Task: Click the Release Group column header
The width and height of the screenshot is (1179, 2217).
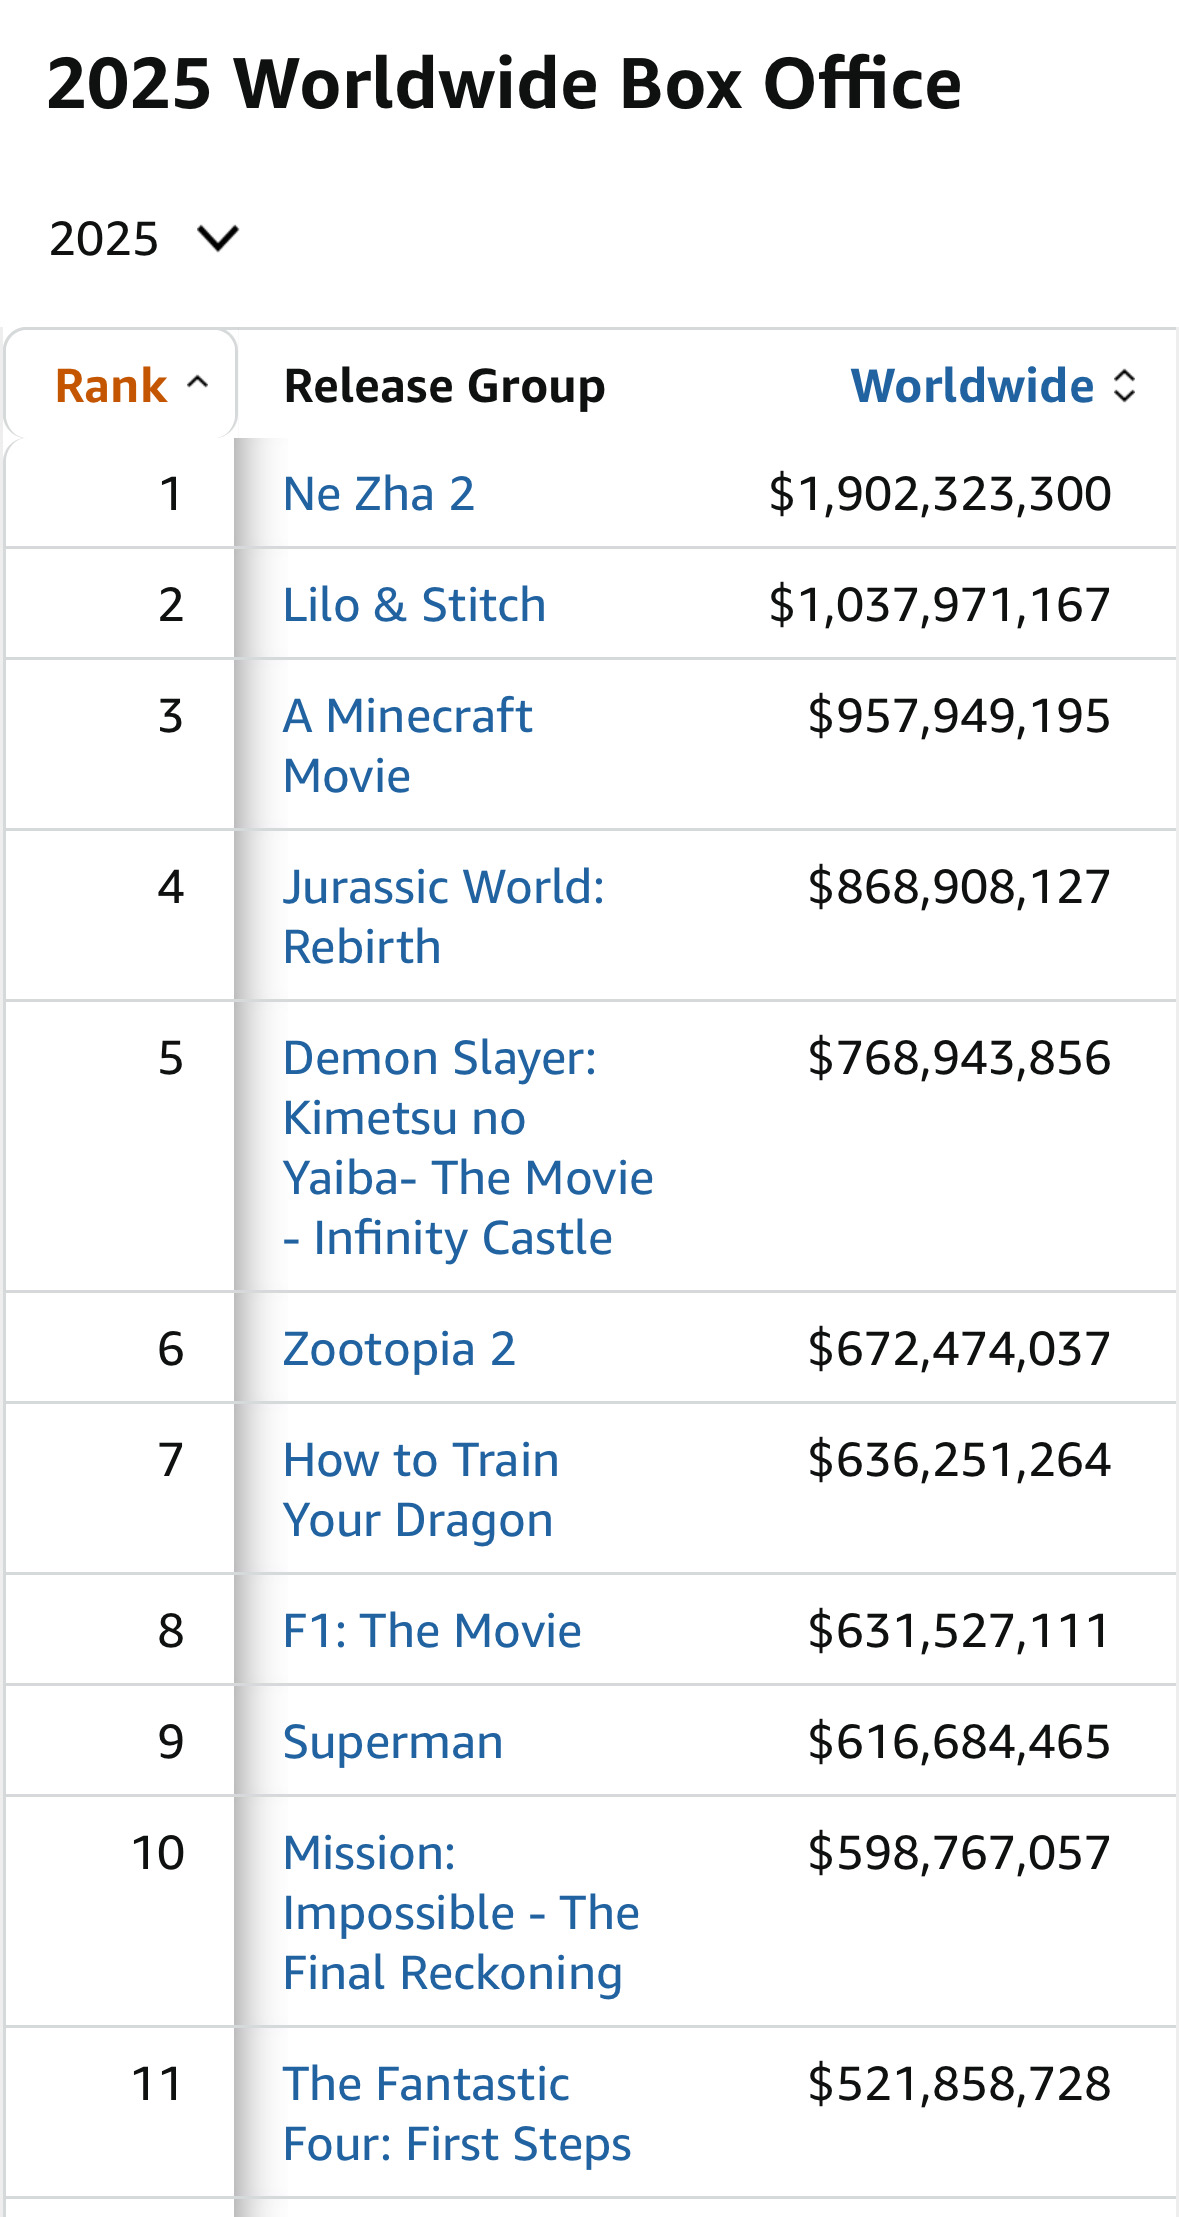Action: point(444,386)
